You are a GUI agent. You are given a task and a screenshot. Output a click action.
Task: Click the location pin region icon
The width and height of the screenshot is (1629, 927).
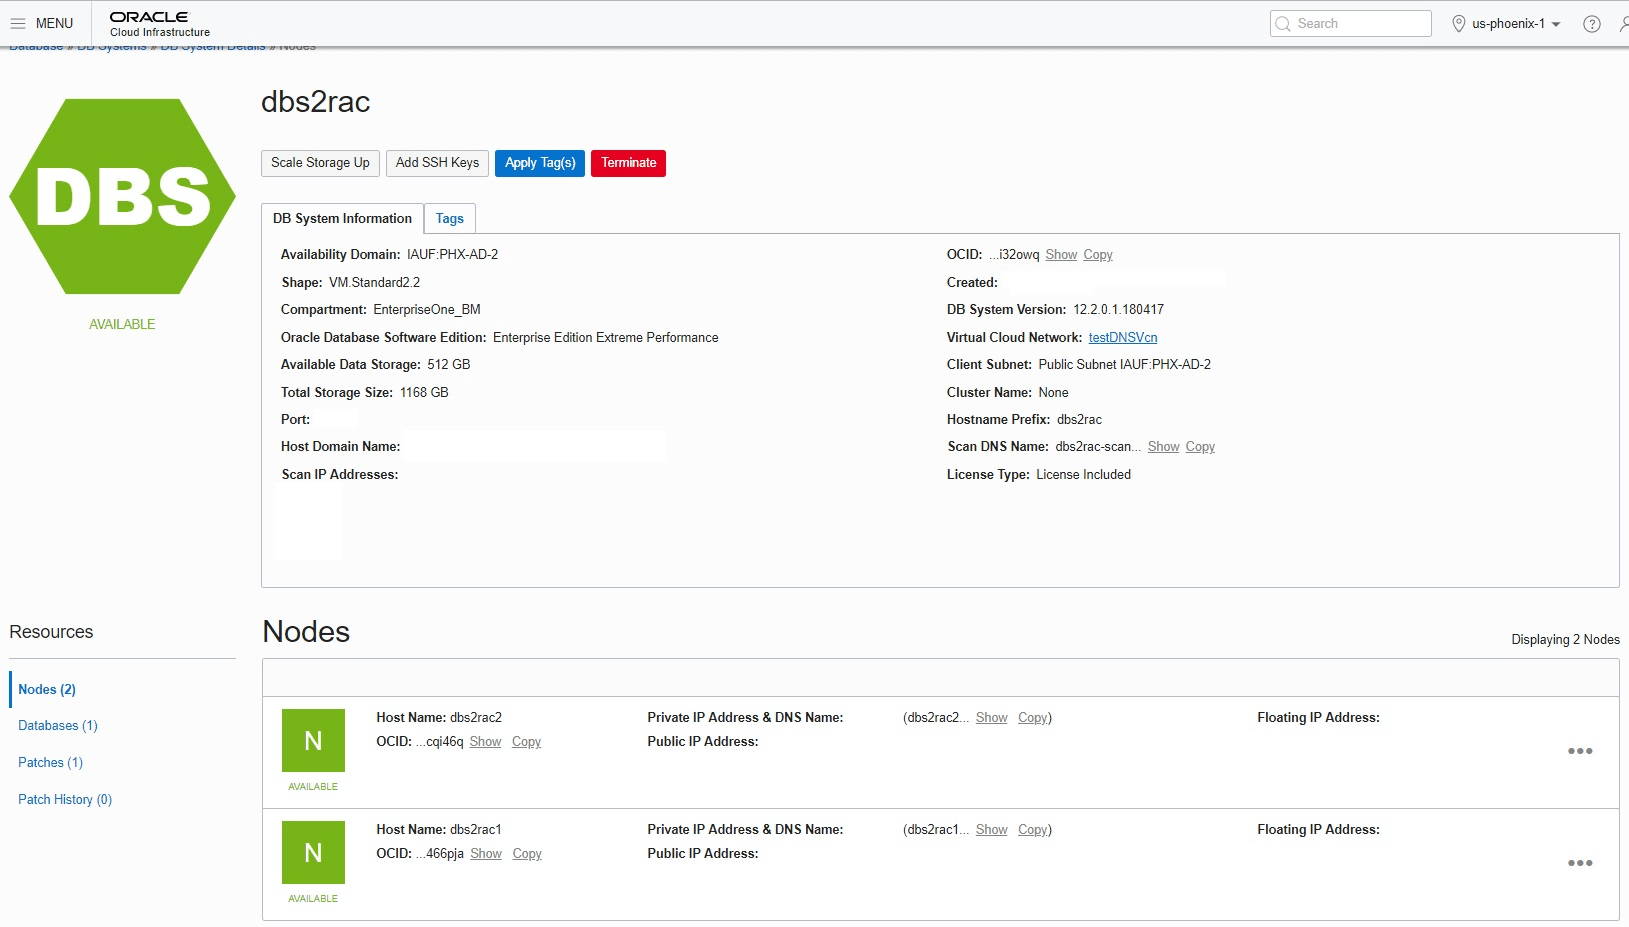(x=1458, y=24)
